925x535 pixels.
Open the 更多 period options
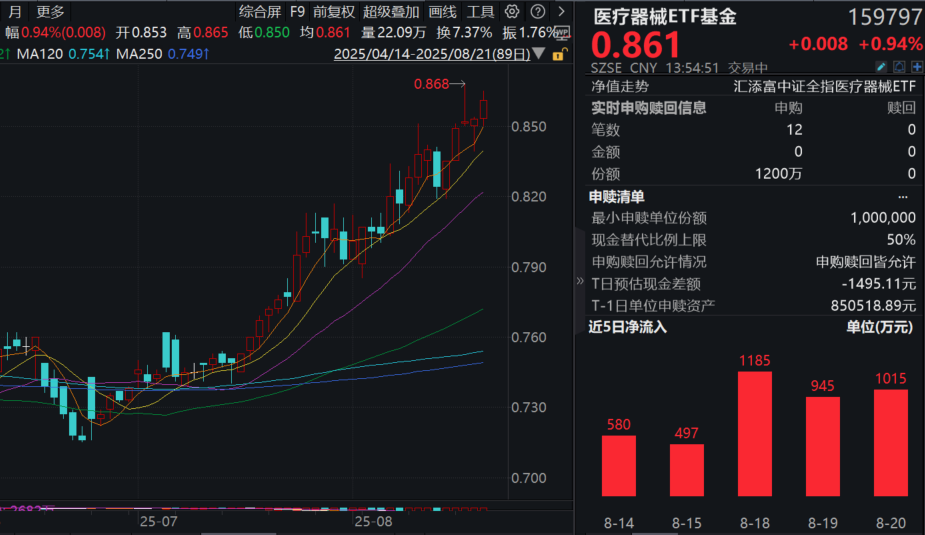coord(49,12)
